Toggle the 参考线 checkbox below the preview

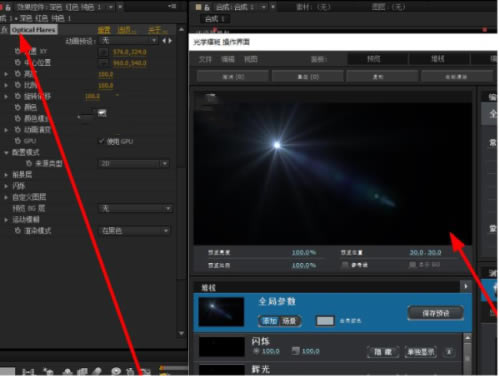345,265
